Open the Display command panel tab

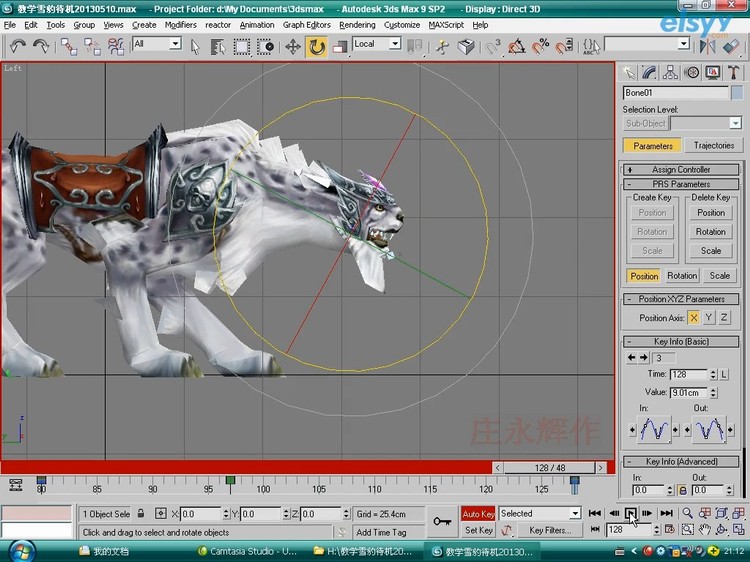point(713,72)
